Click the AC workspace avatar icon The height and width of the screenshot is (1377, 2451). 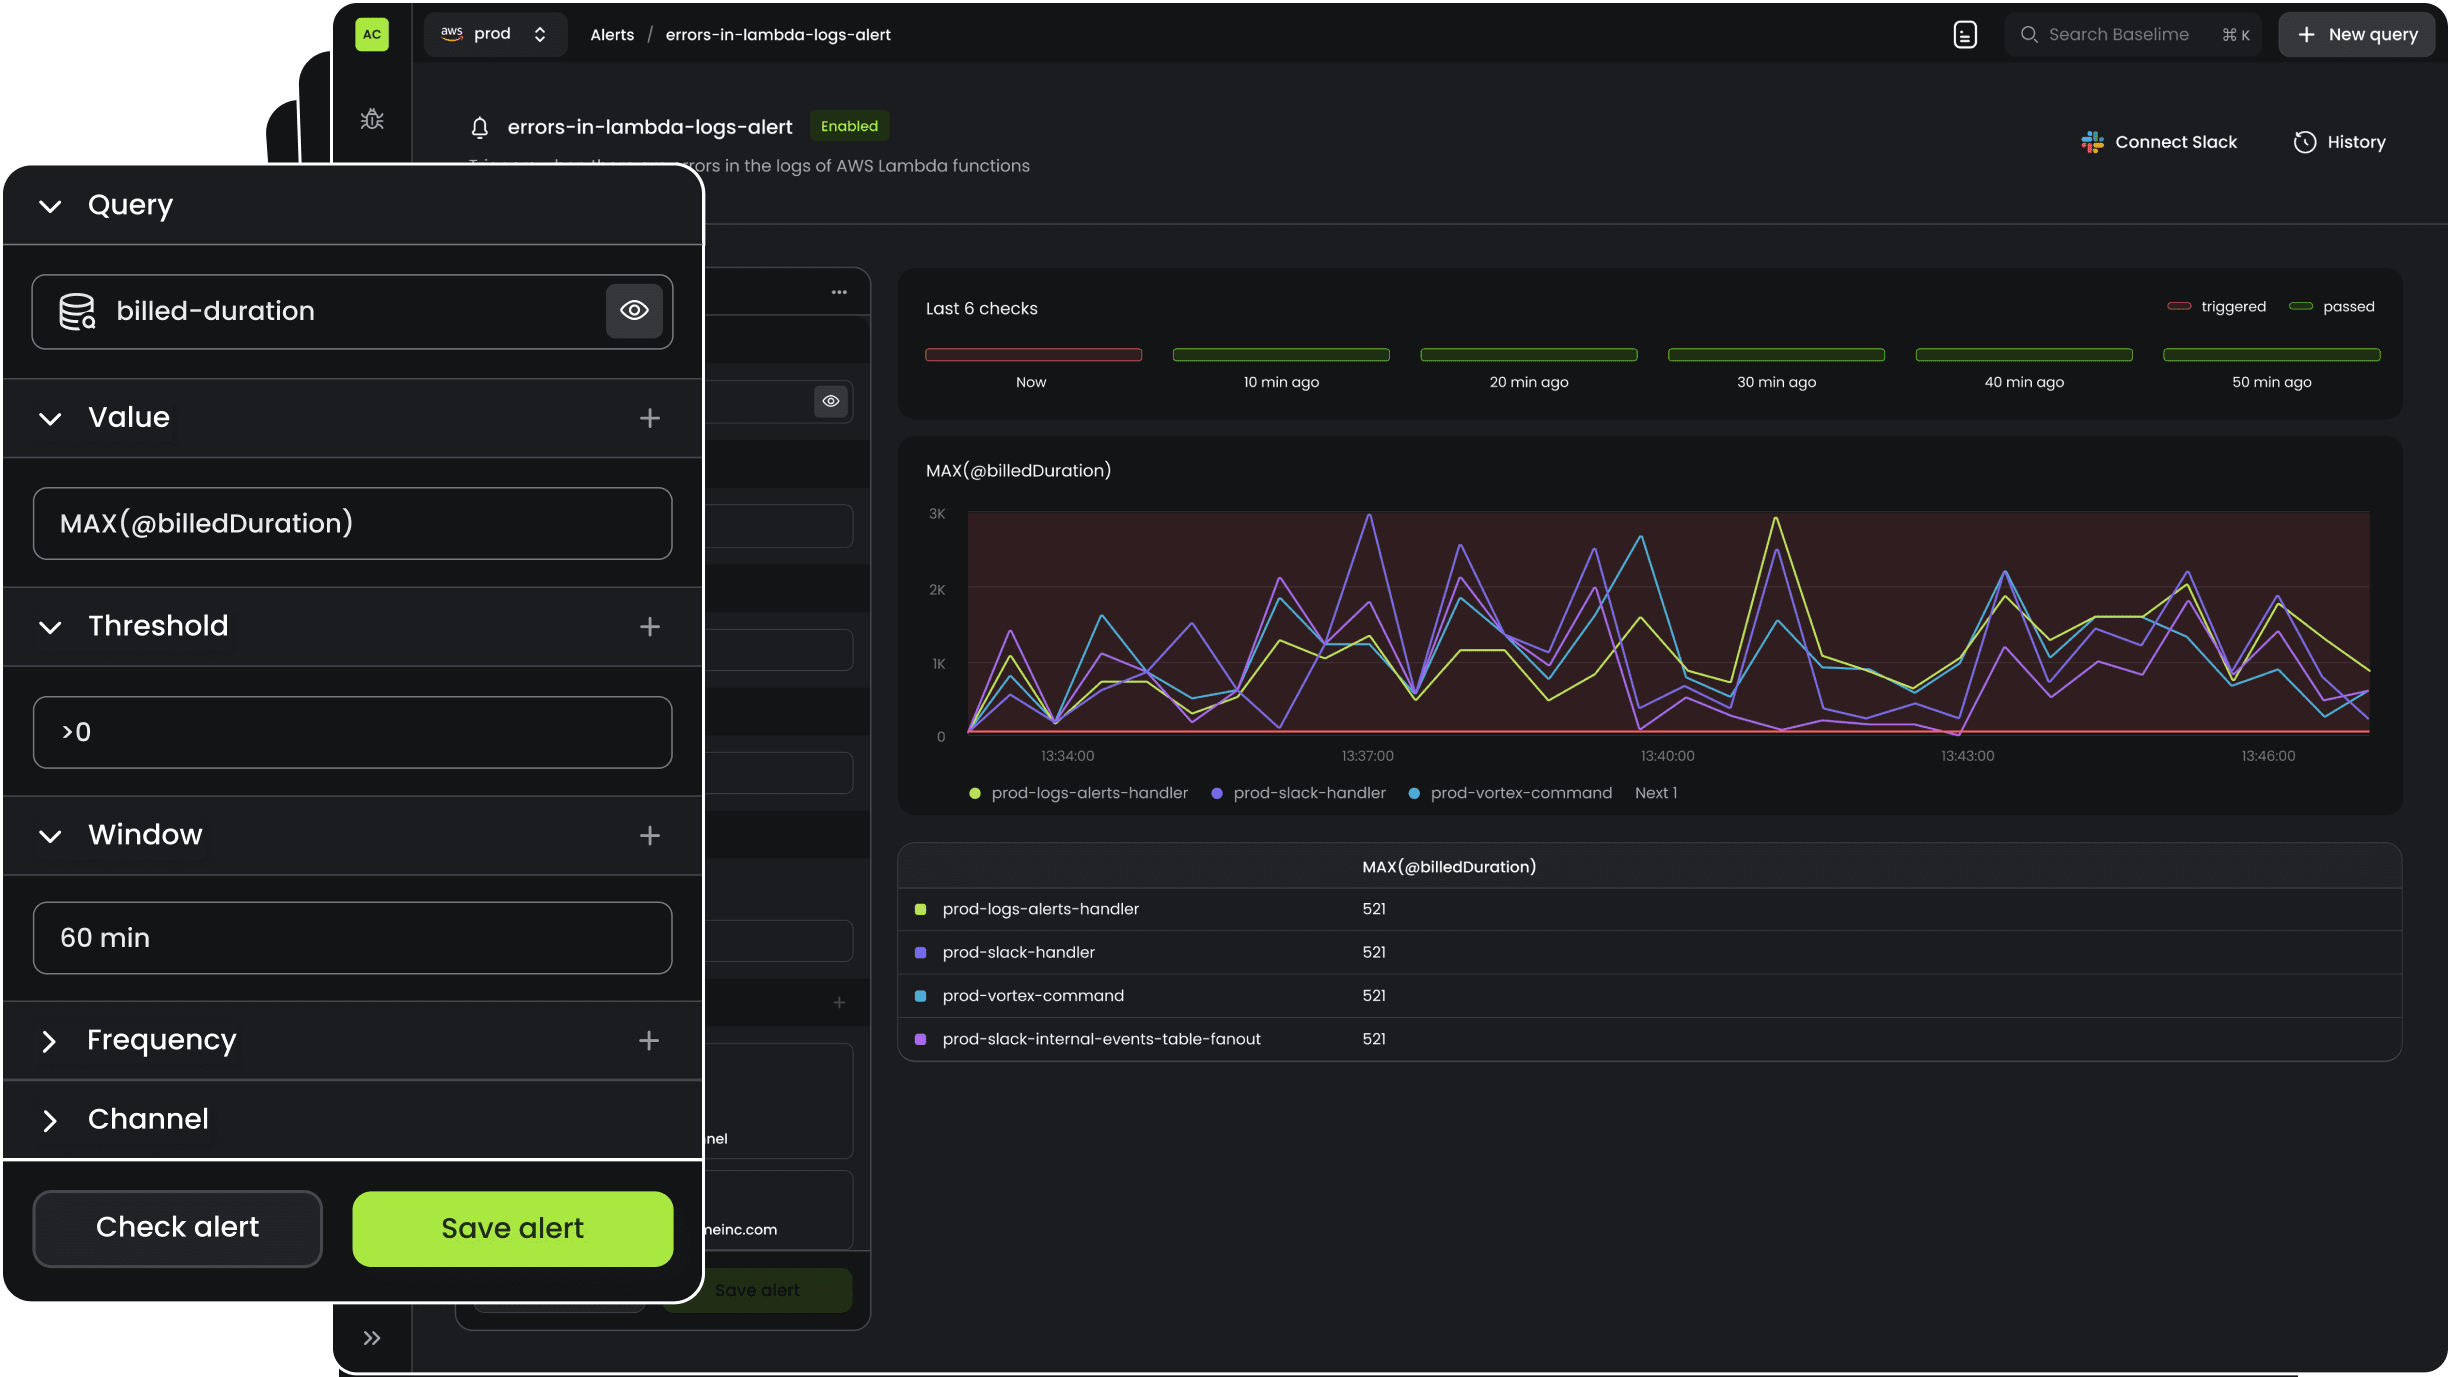pos(372,34)
